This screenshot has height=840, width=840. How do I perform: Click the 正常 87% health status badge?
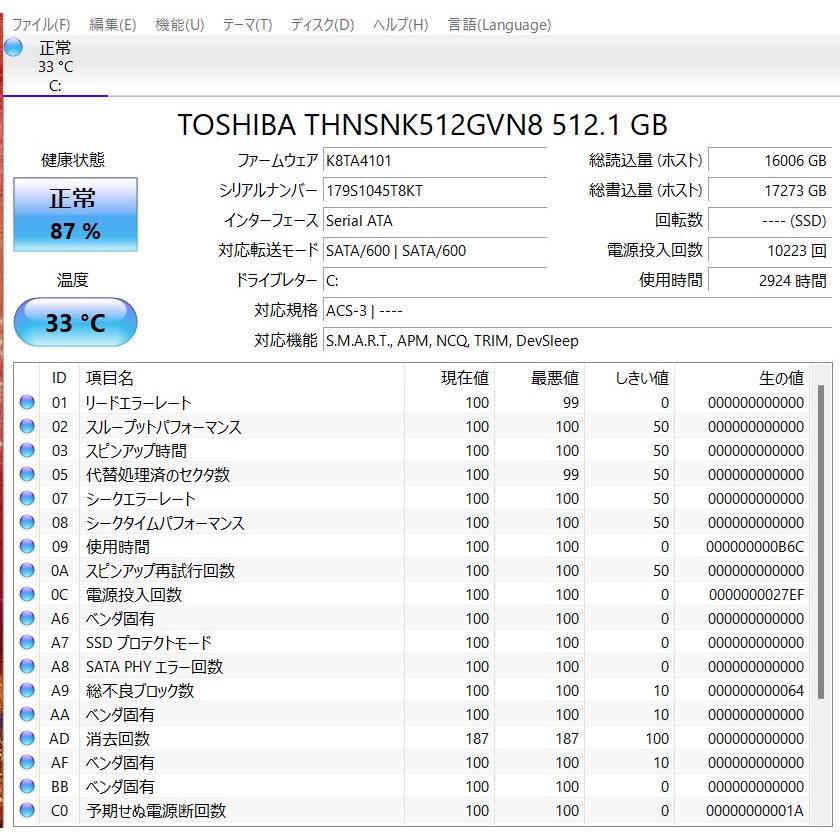pos(74,213)
